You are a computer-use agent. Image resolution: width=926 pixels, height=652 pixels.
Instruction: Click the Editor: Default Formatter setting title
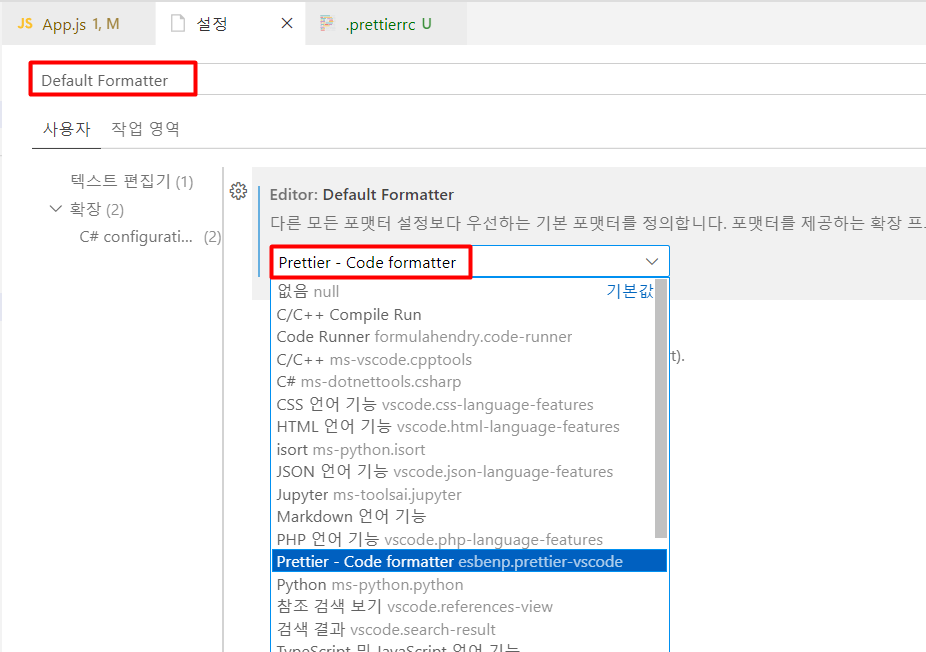(x=361, y=194)
